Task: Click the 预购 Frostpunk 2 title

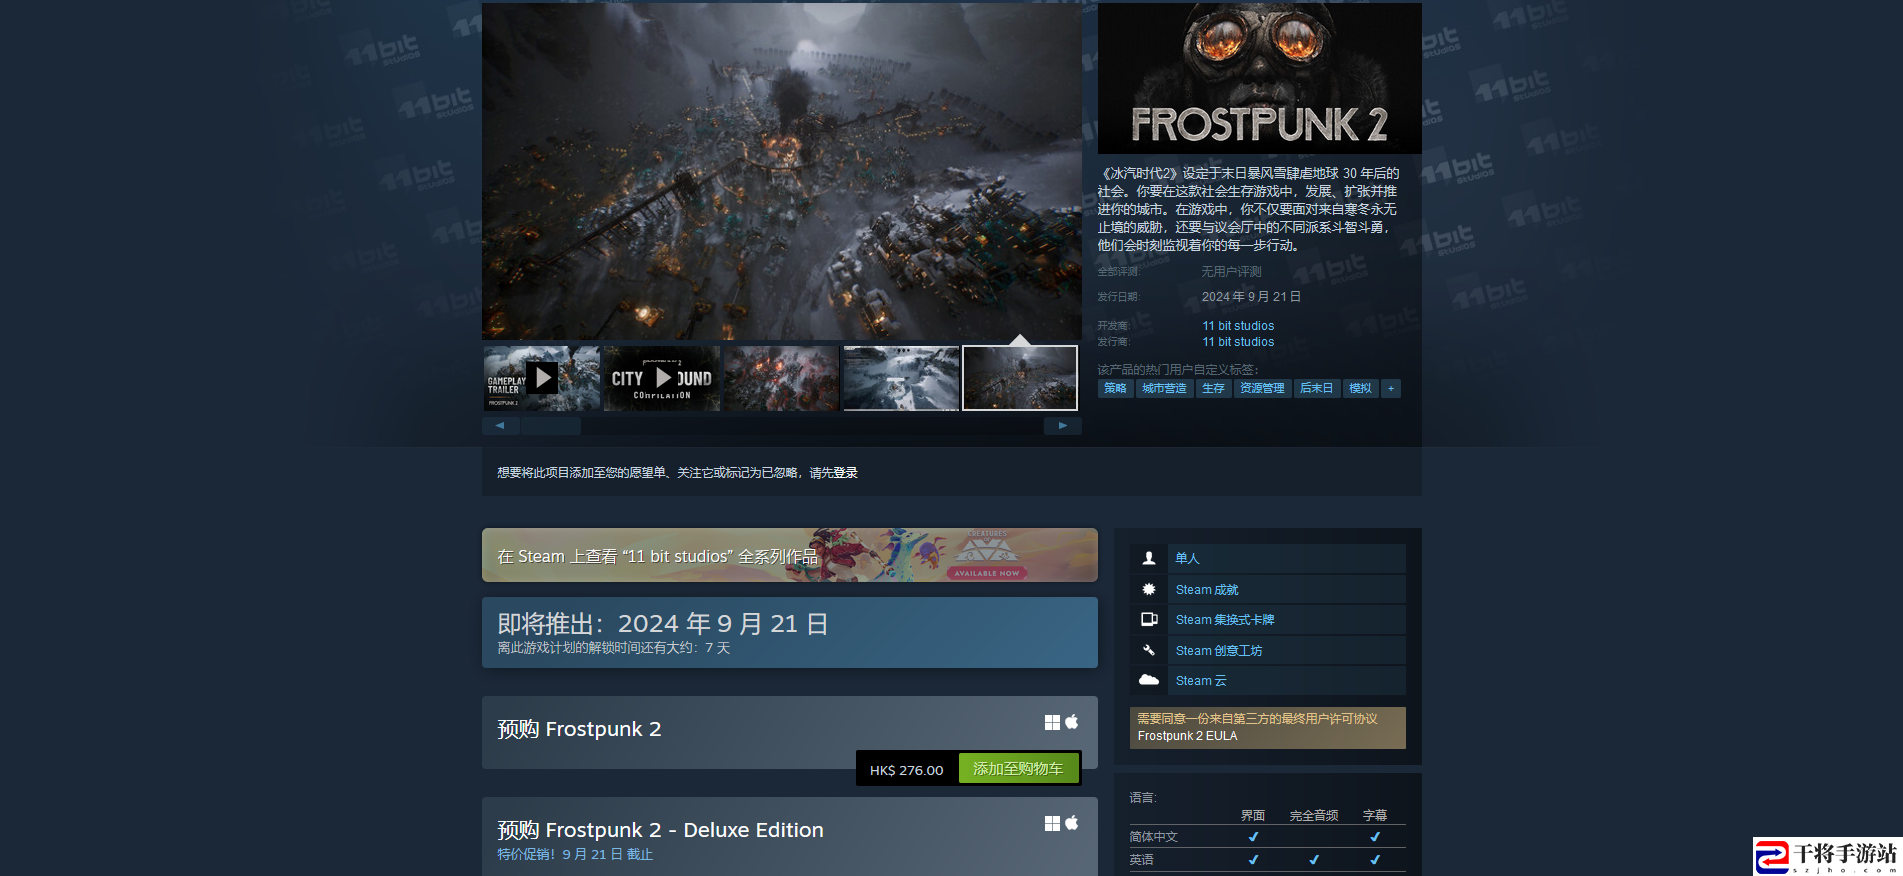Action: coord(579,729)
